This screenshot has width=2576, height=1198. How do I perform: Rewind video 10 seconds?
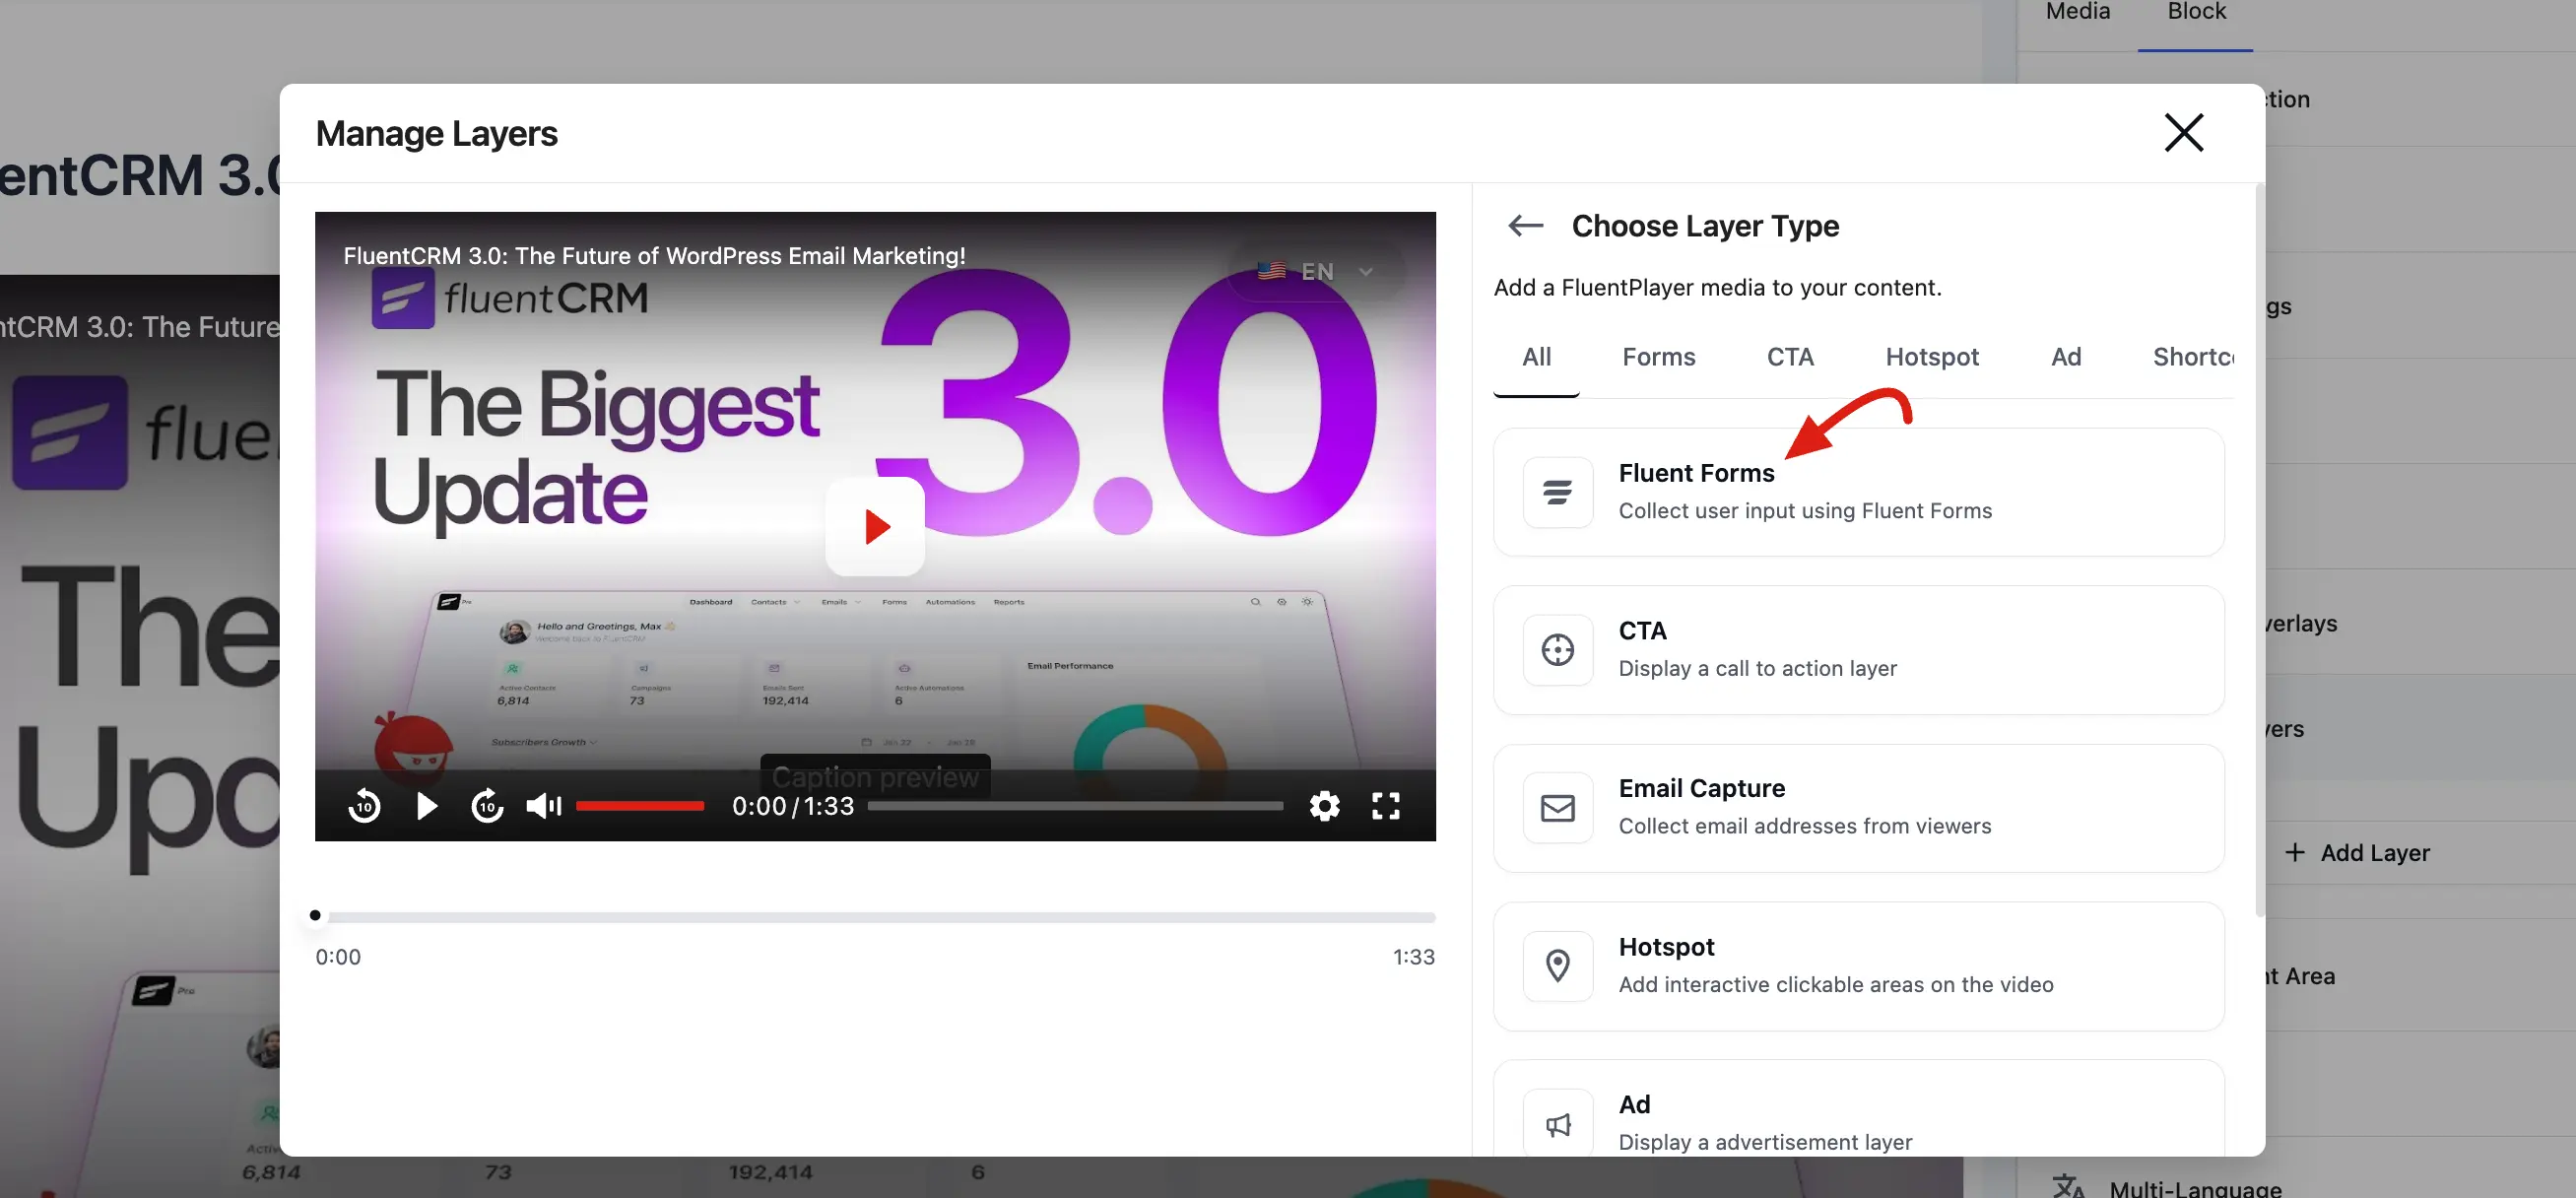point(364,806)
